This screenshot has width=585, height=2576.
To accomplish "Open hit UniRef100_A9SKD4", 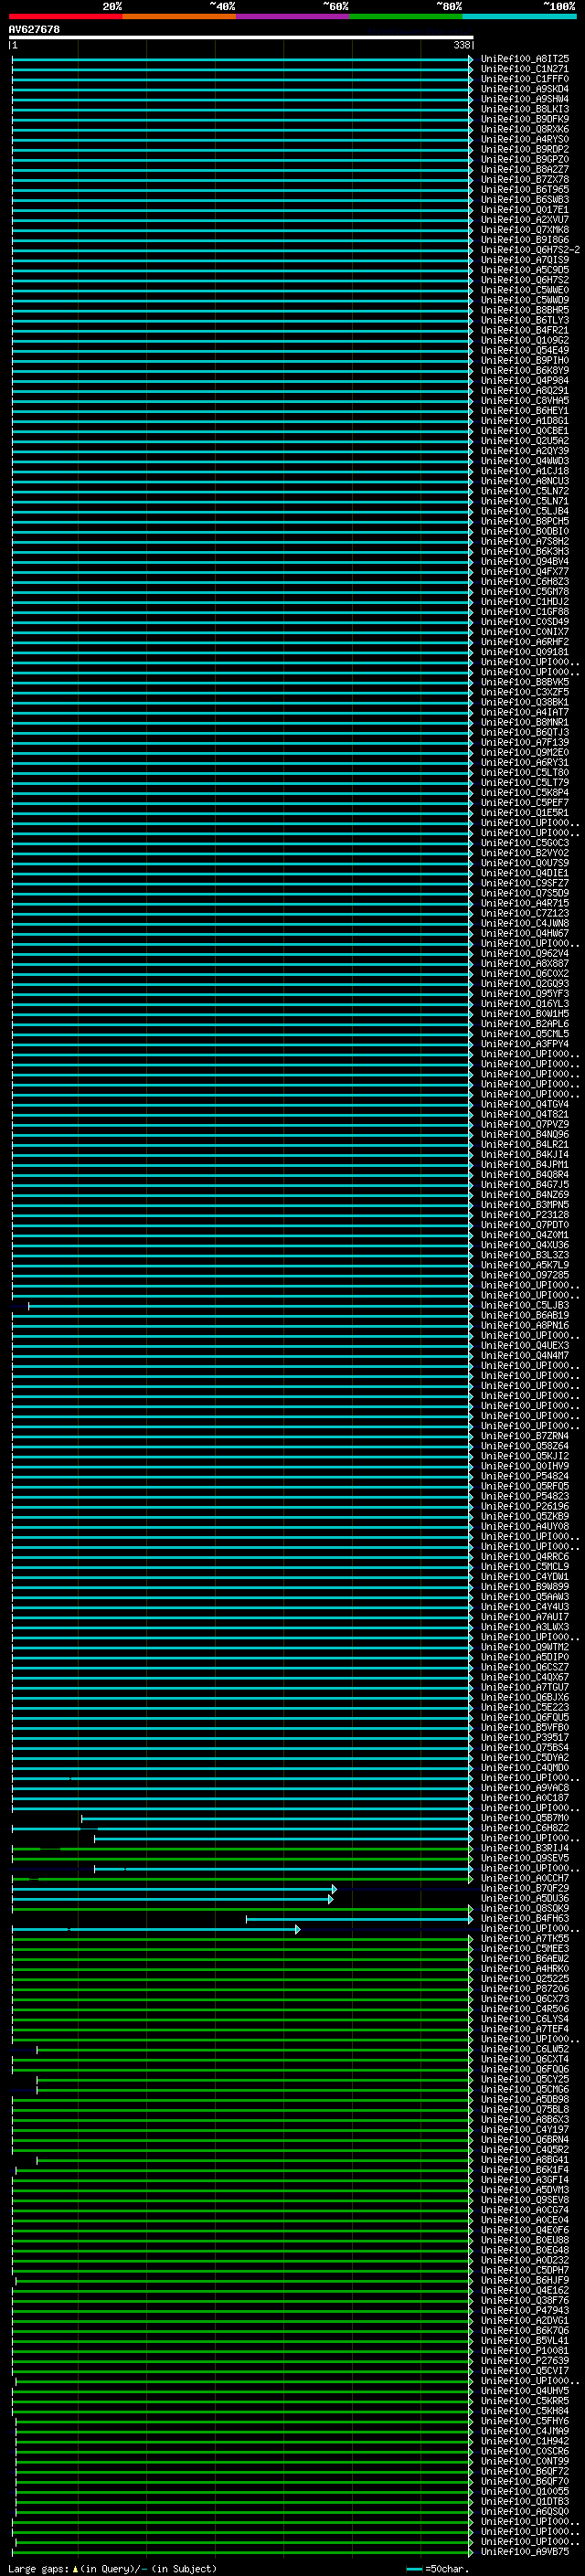I will pos(525,89).
